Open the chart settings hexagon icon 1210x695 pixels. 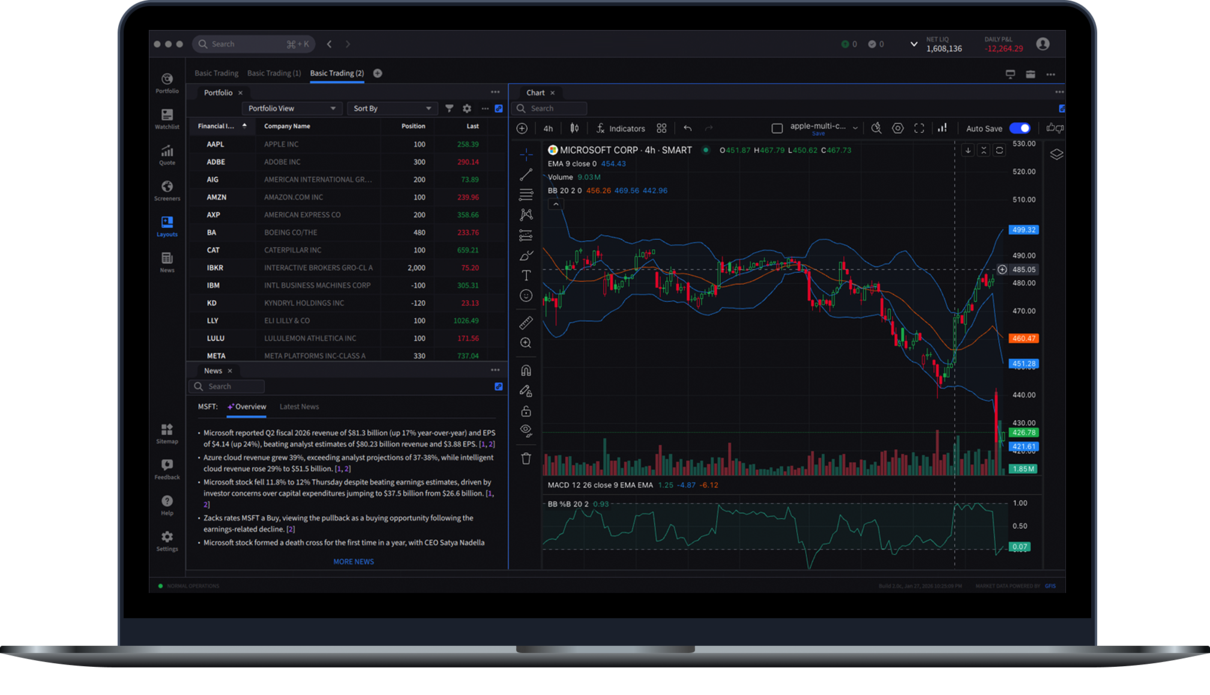pyautogui.click(x=898, y=128)
